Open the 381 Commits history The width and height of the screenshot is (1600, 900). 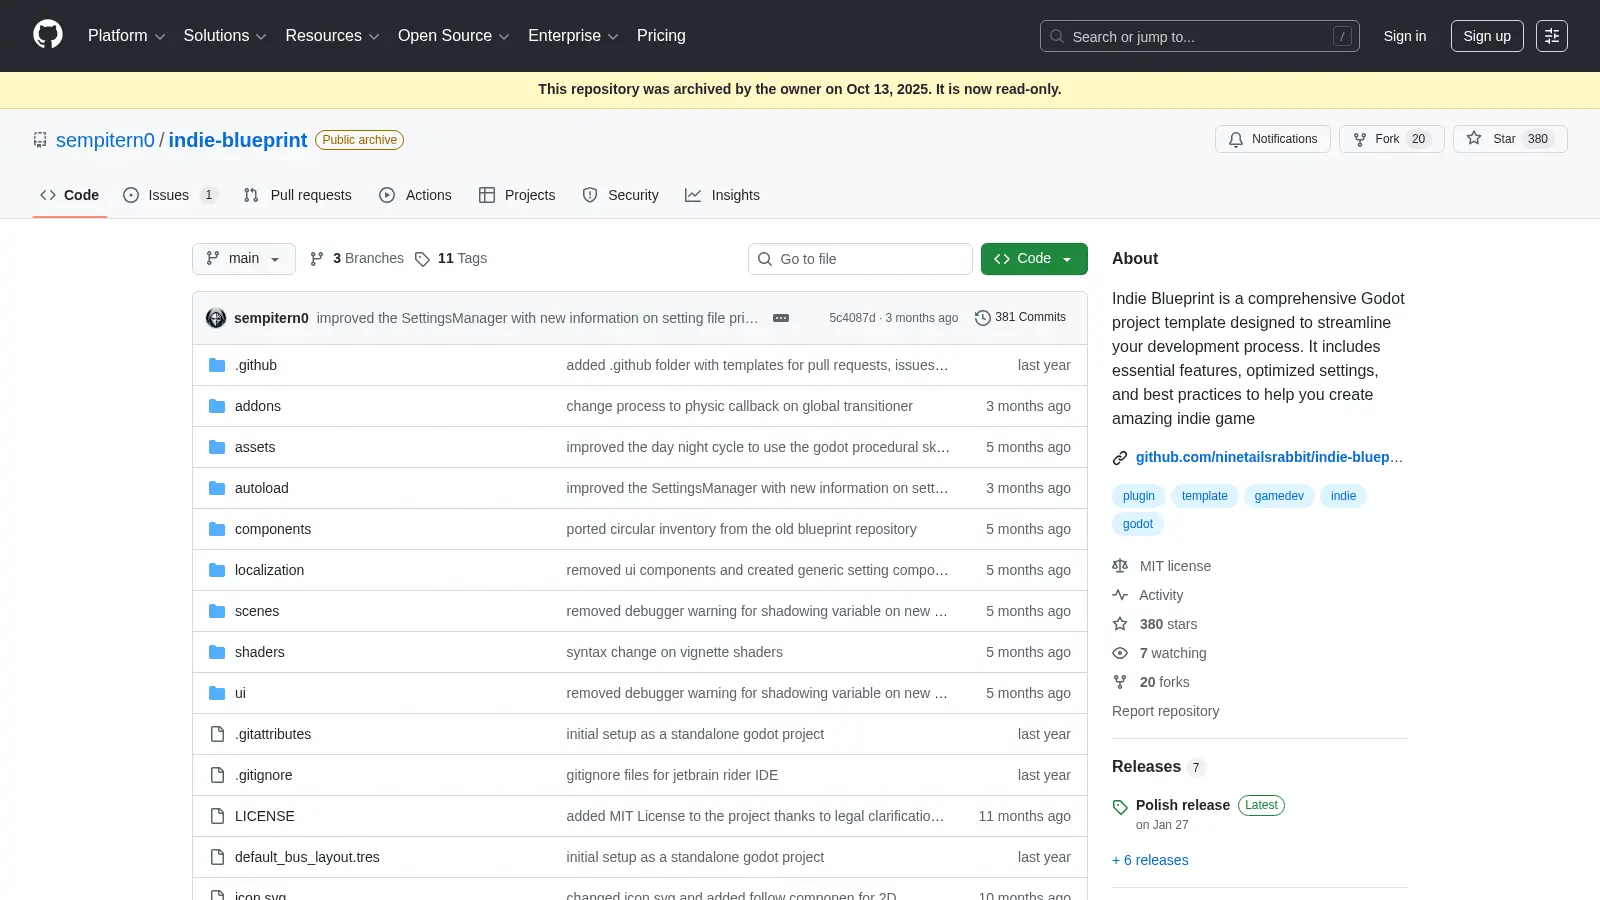1020,317
